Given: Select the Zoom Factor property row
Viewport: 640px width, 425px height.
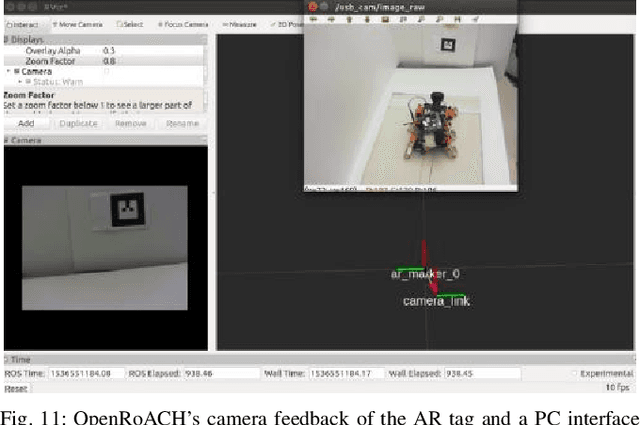Looking at the screenshot, I should click(x=104, y=61).
